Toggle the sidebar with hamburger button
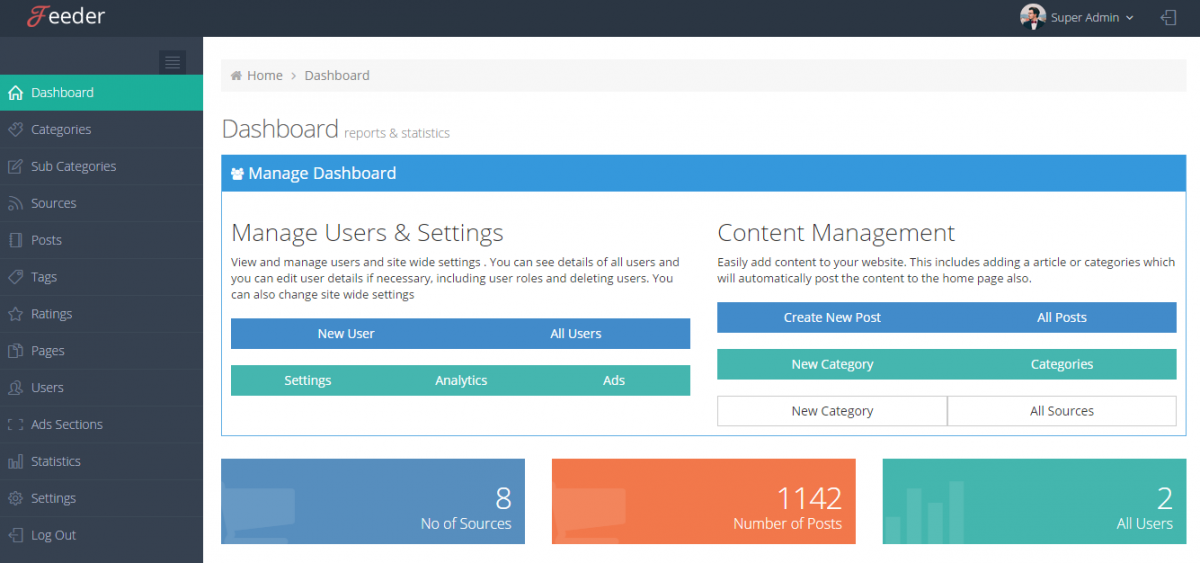Viewport: 1200px width, 563px height. [172, 62]
